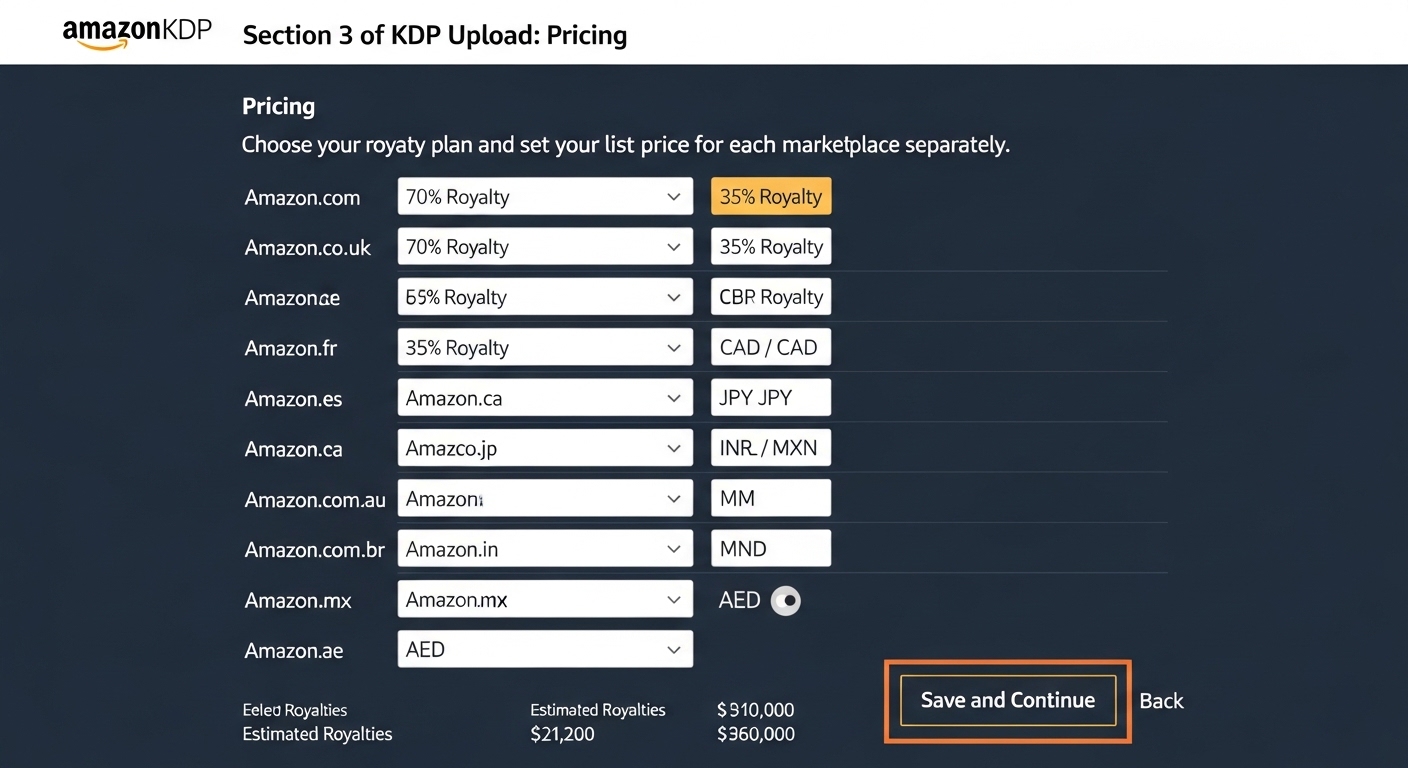Select the AED radio button

pyautogui.click(x=785, y=600)
